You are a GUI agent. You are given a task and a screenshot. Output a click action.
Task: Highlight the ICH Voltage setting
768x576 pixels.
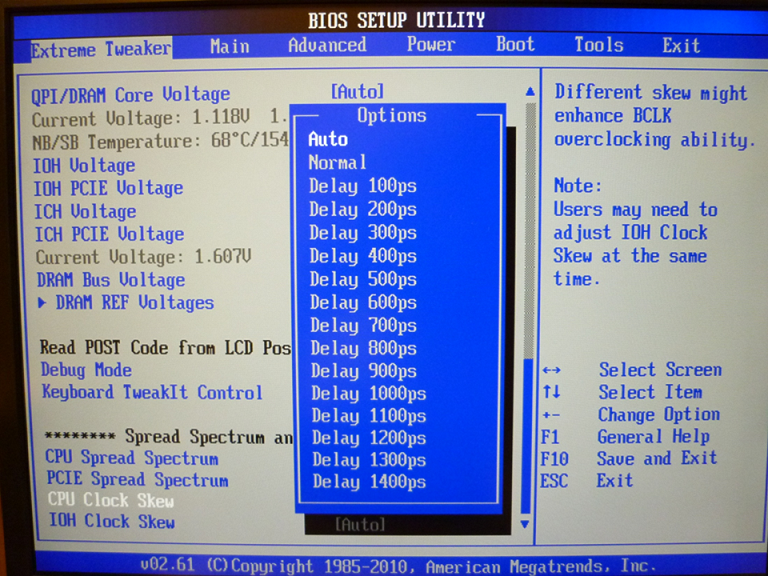85,212
